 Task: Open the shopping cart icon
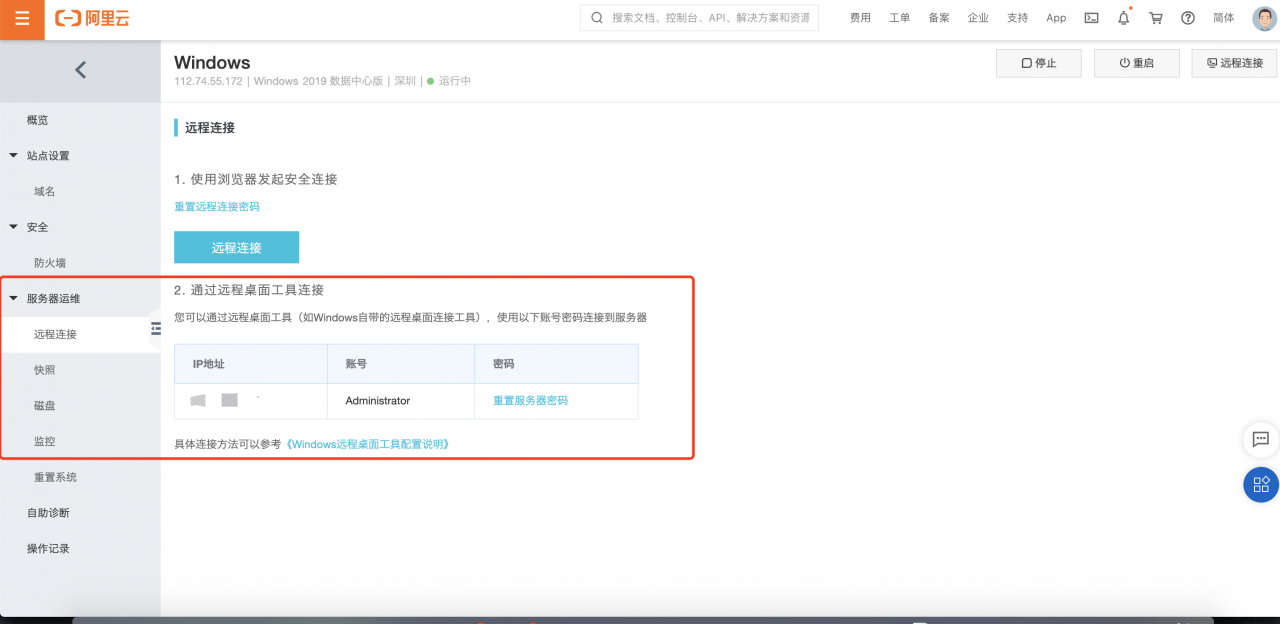[x=1155, y=17]
